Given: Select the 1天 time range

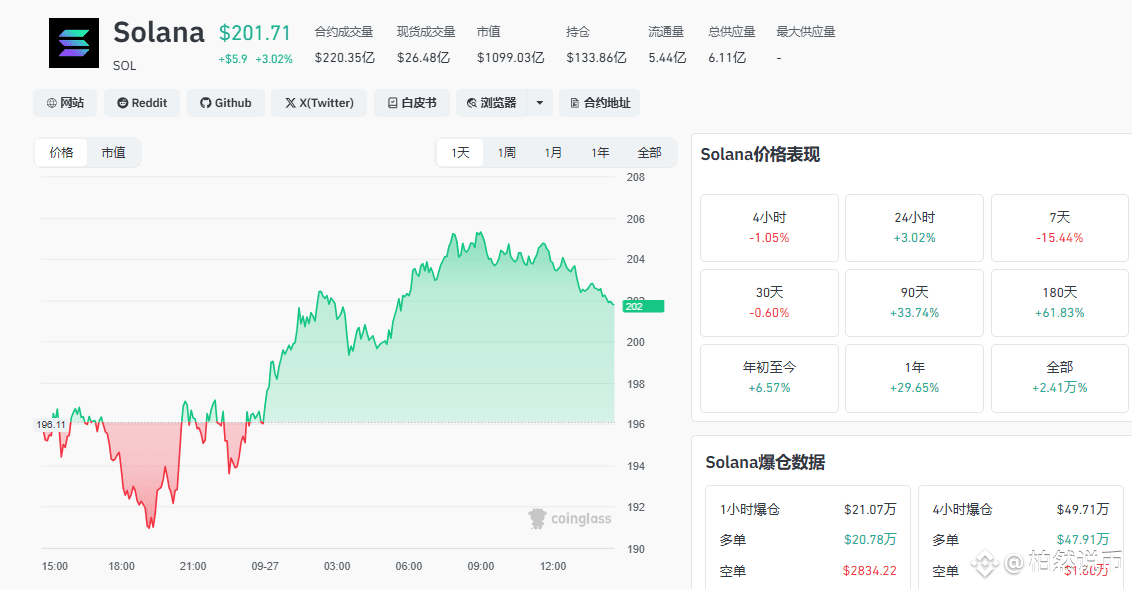Looking at the screenshot, I should [x=460, y=153].
